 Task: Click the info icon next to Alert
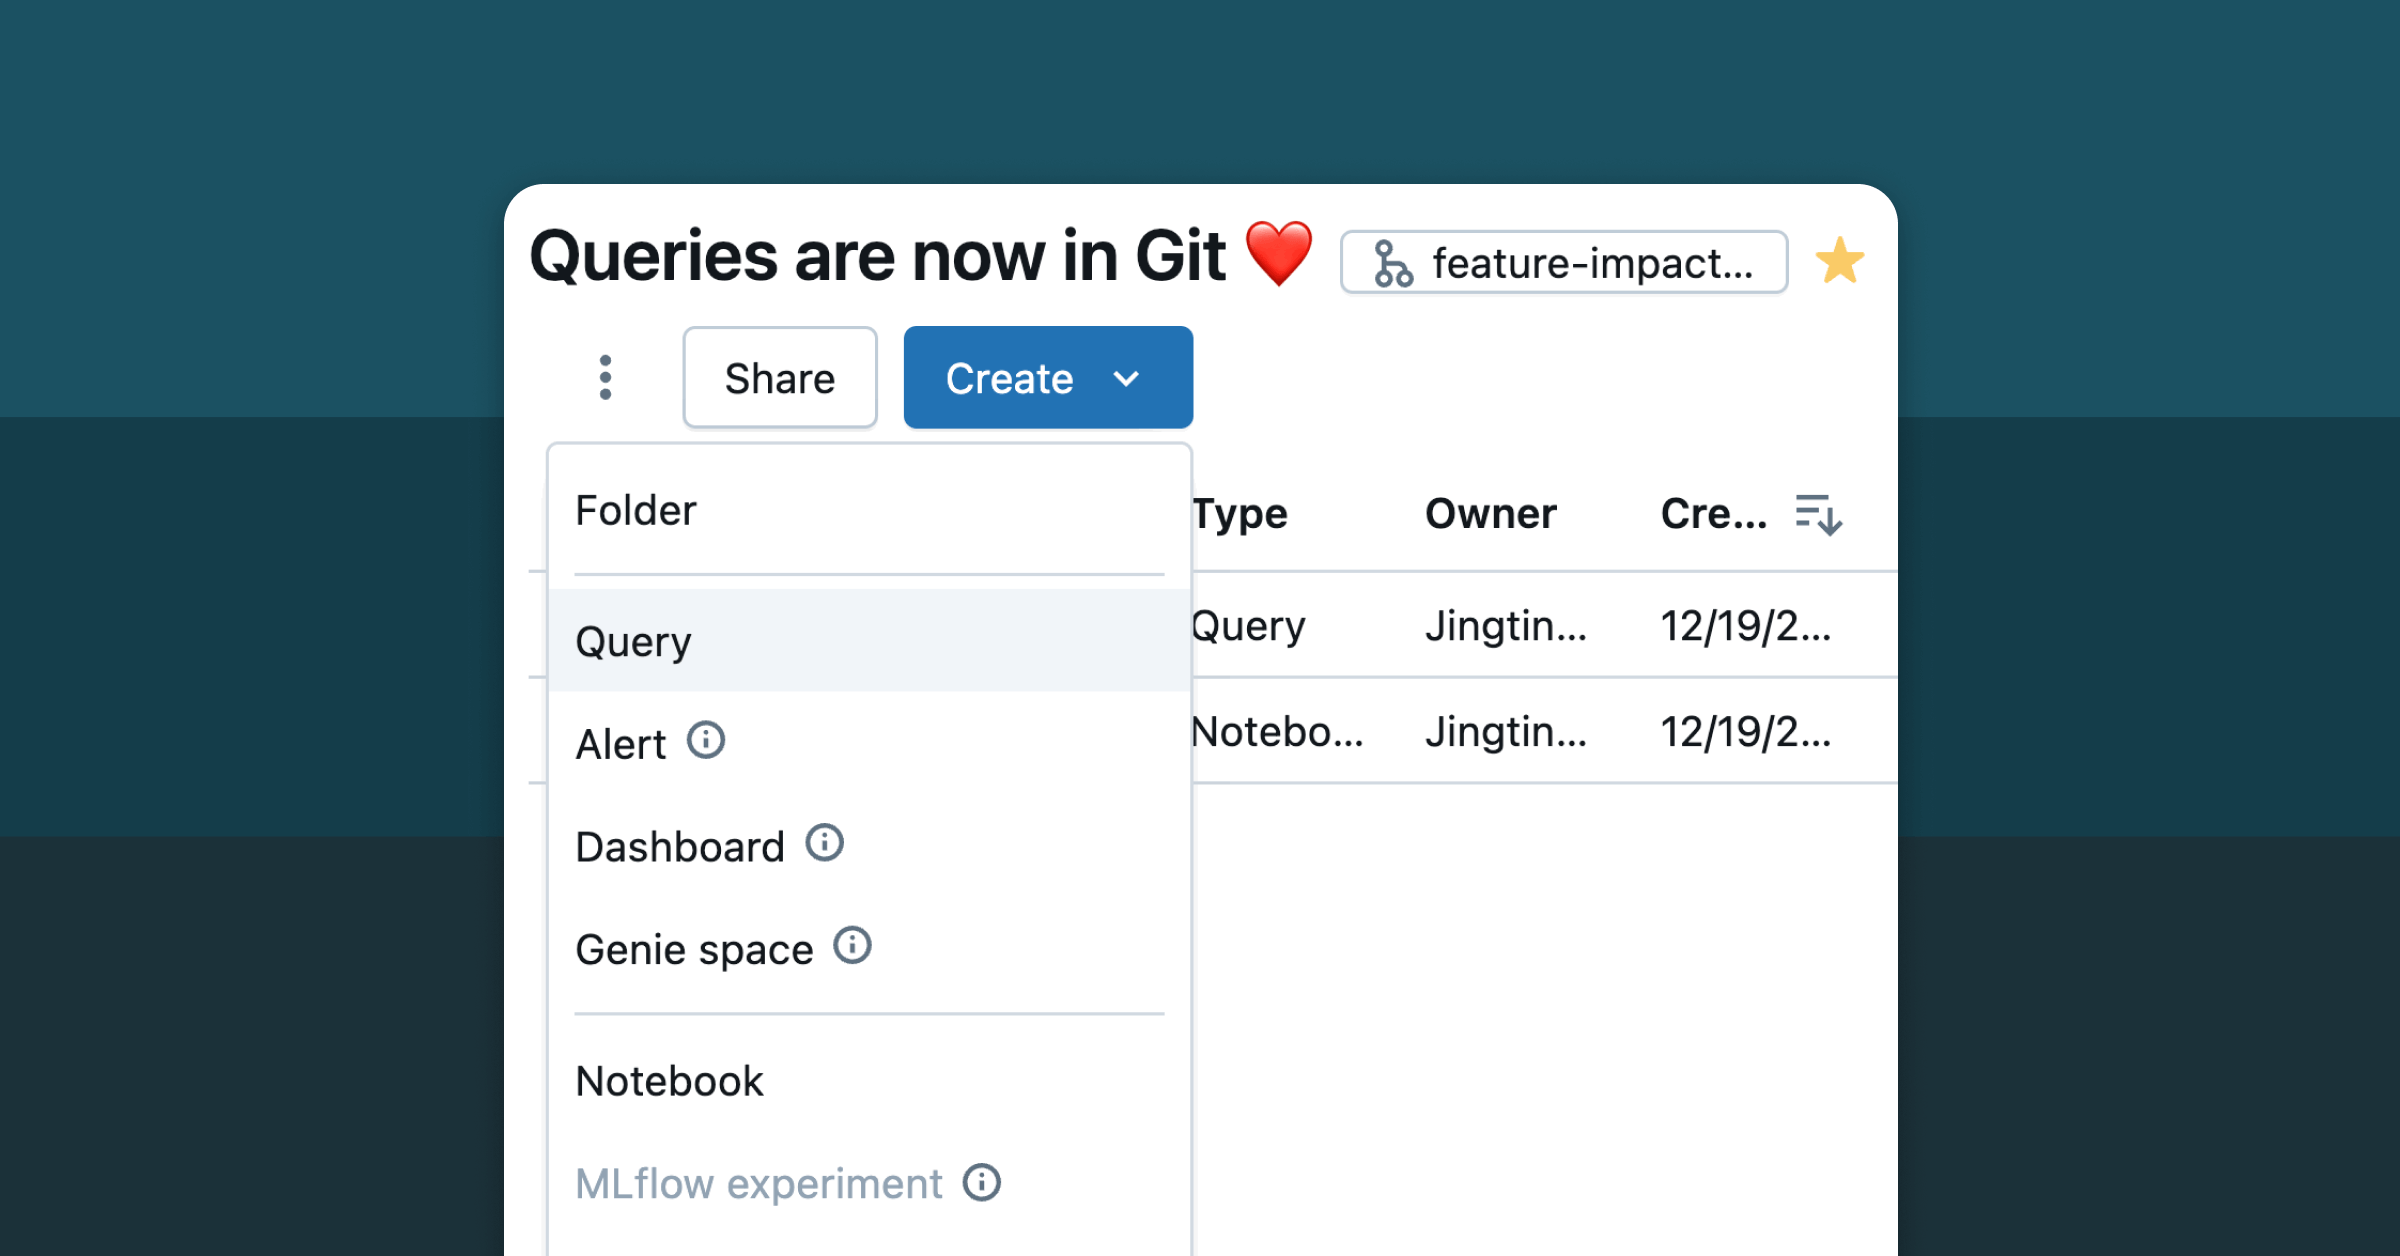(x=706, y=741)
